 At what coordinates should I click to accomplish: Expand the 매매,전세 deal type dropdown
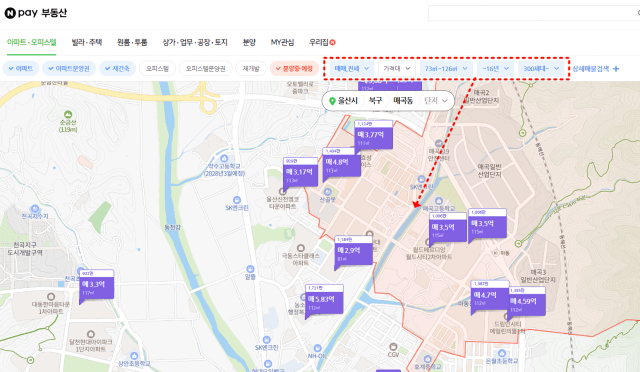click(352, 69)
